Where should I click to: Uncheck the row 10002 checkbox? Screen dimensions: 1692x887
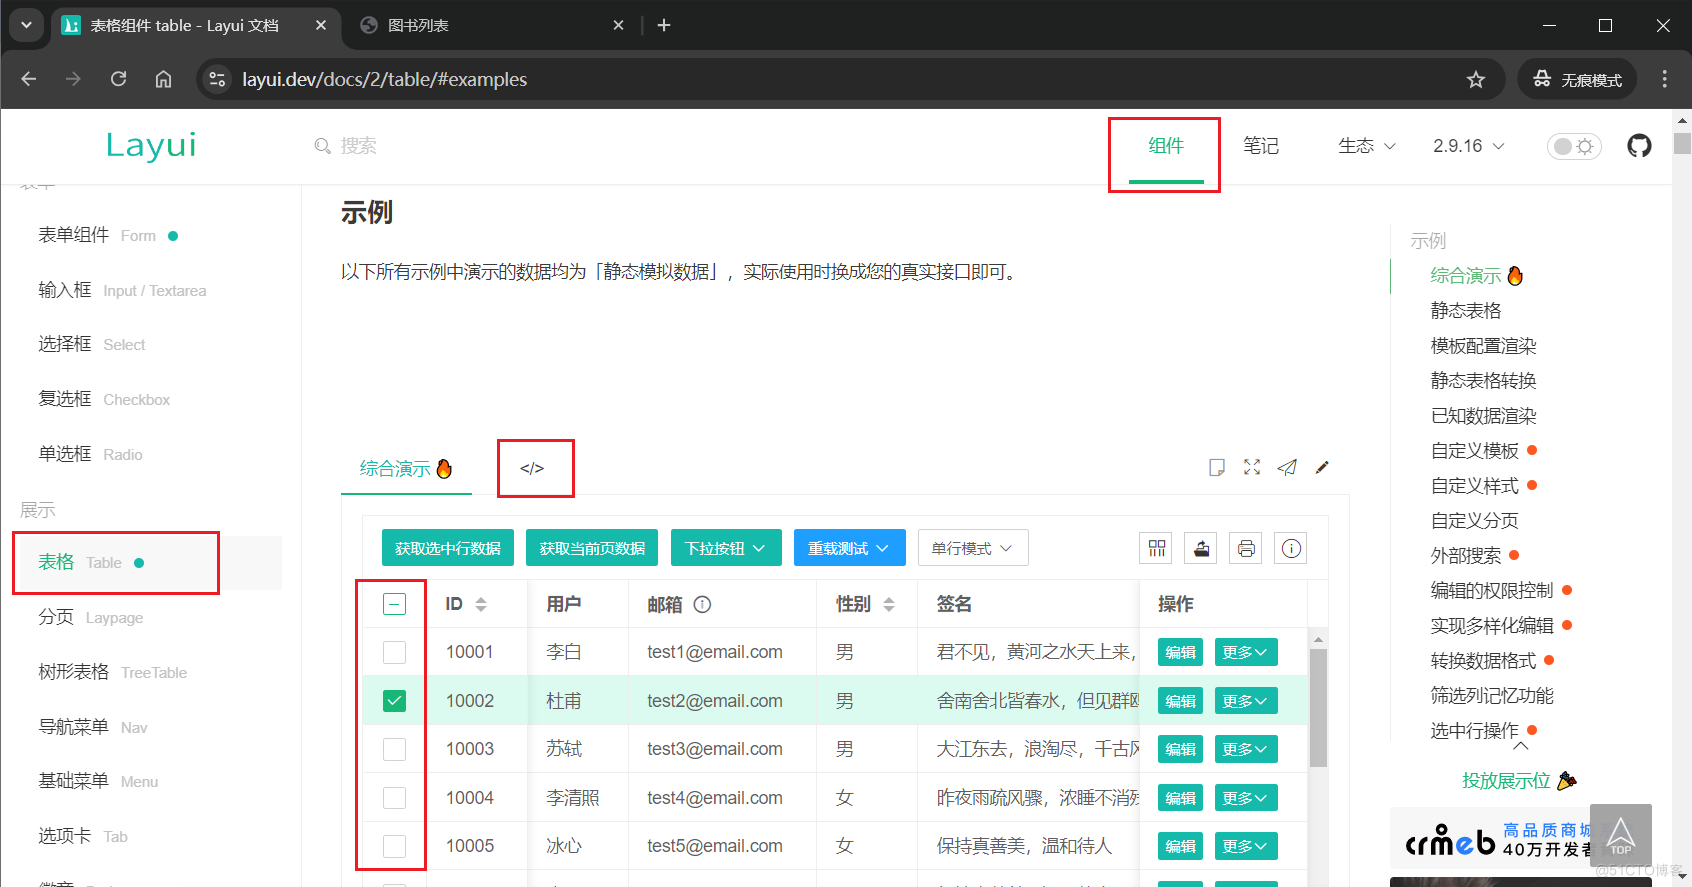coord(395,701)
